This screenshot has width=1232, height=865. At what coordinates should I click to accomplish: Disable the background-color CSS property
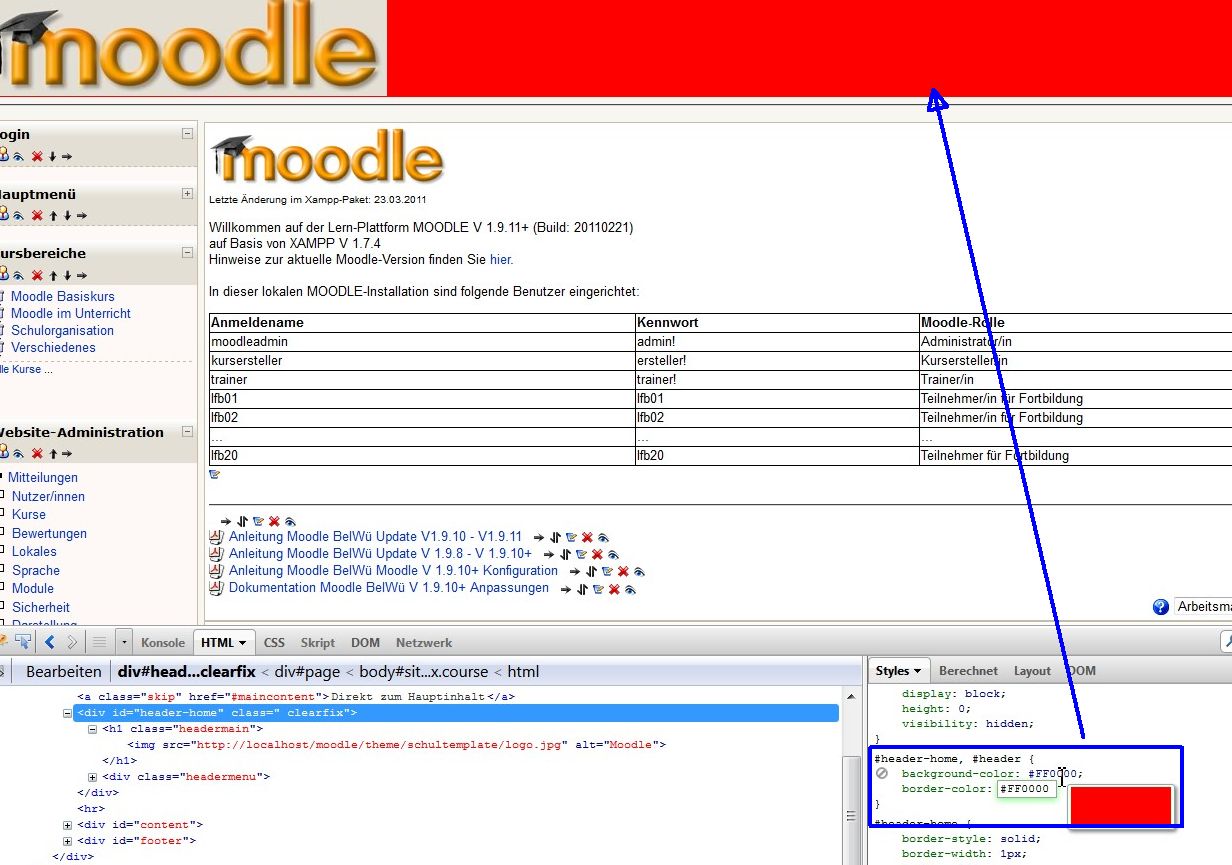[x=882, y=773]
